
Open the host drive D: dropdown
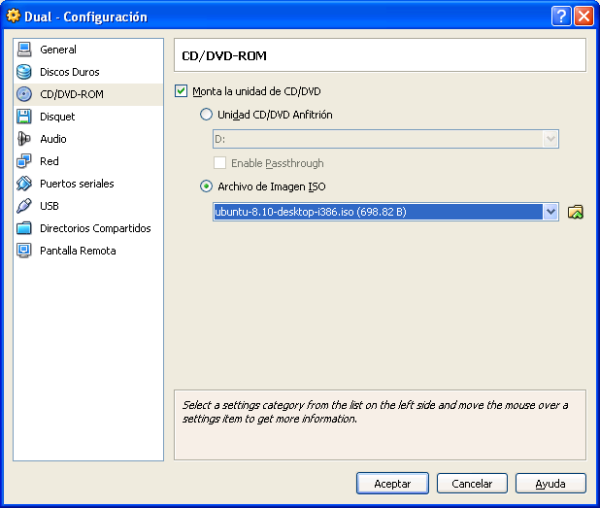pos(550,139)
